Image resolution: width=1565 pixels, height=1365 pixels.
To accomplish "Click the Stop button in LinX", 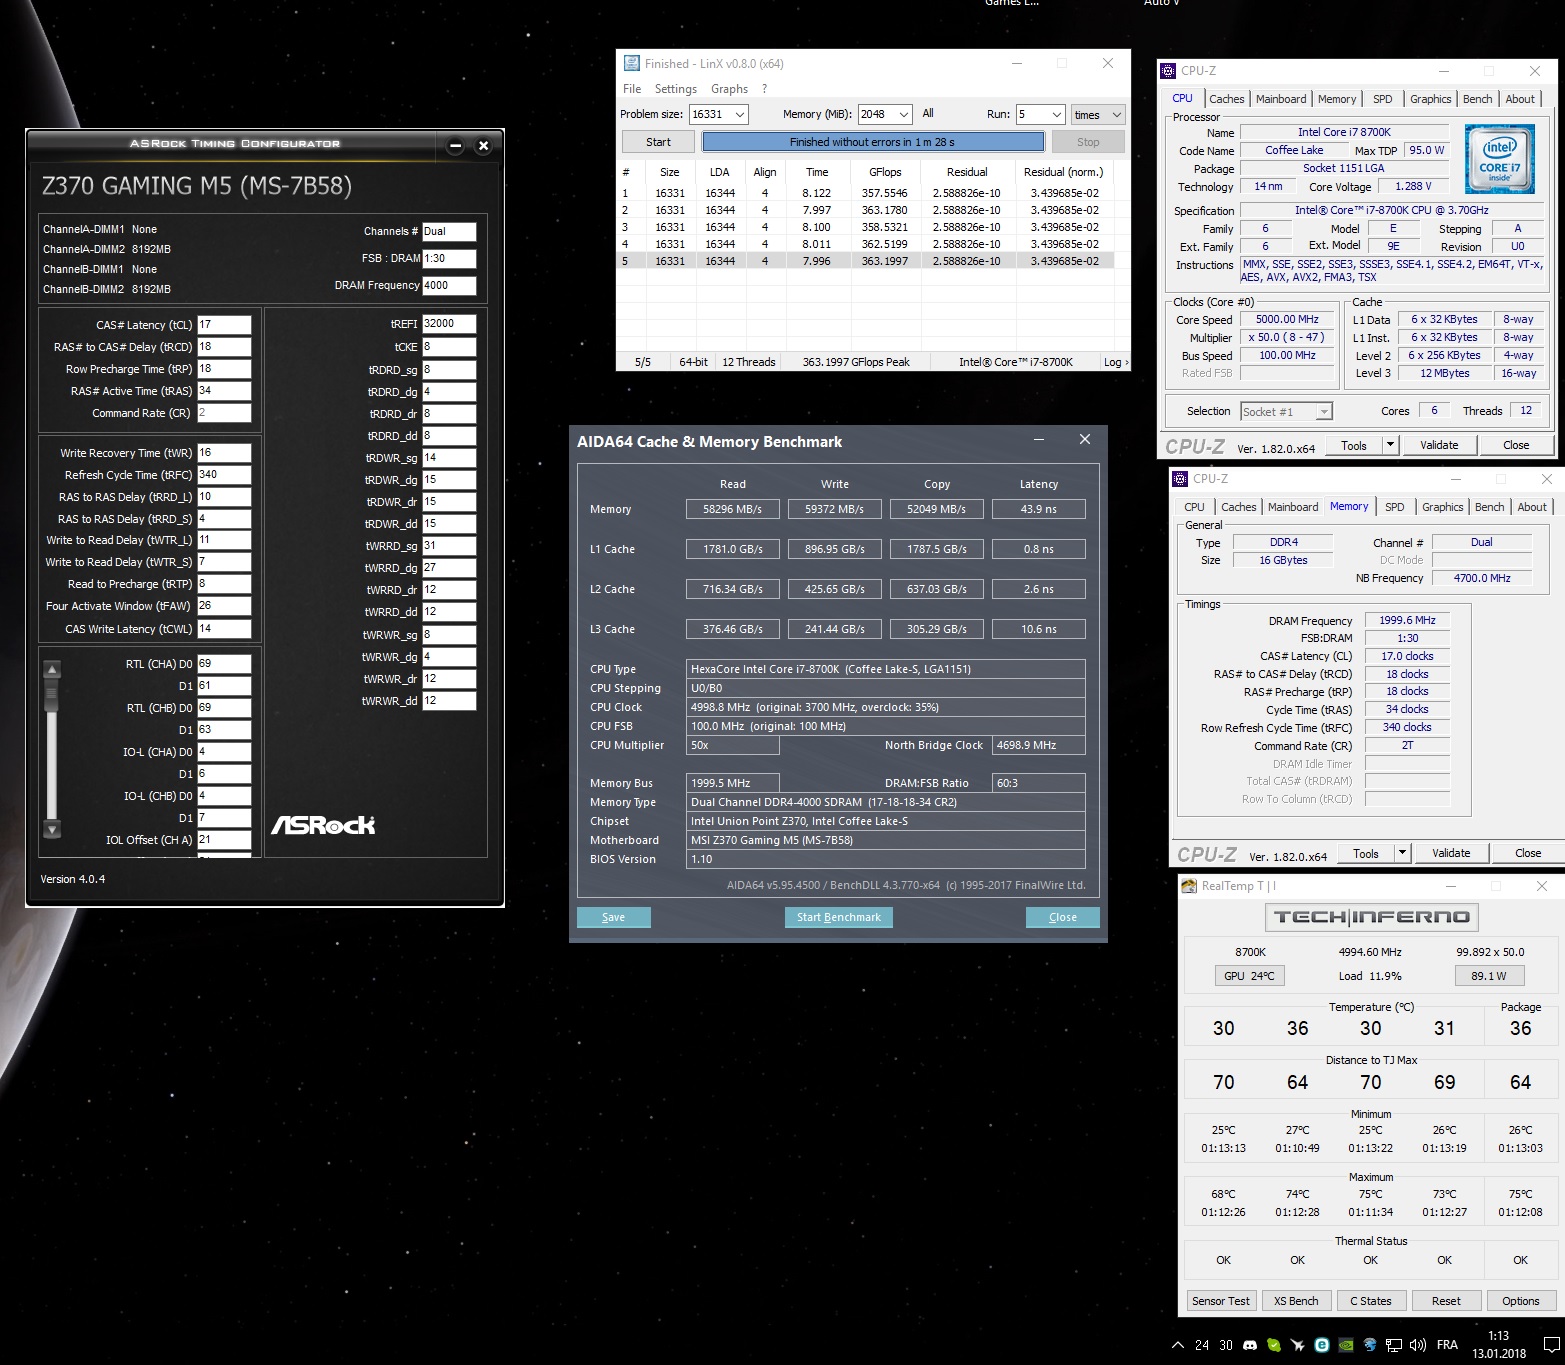I will [x=1088, y=142].
